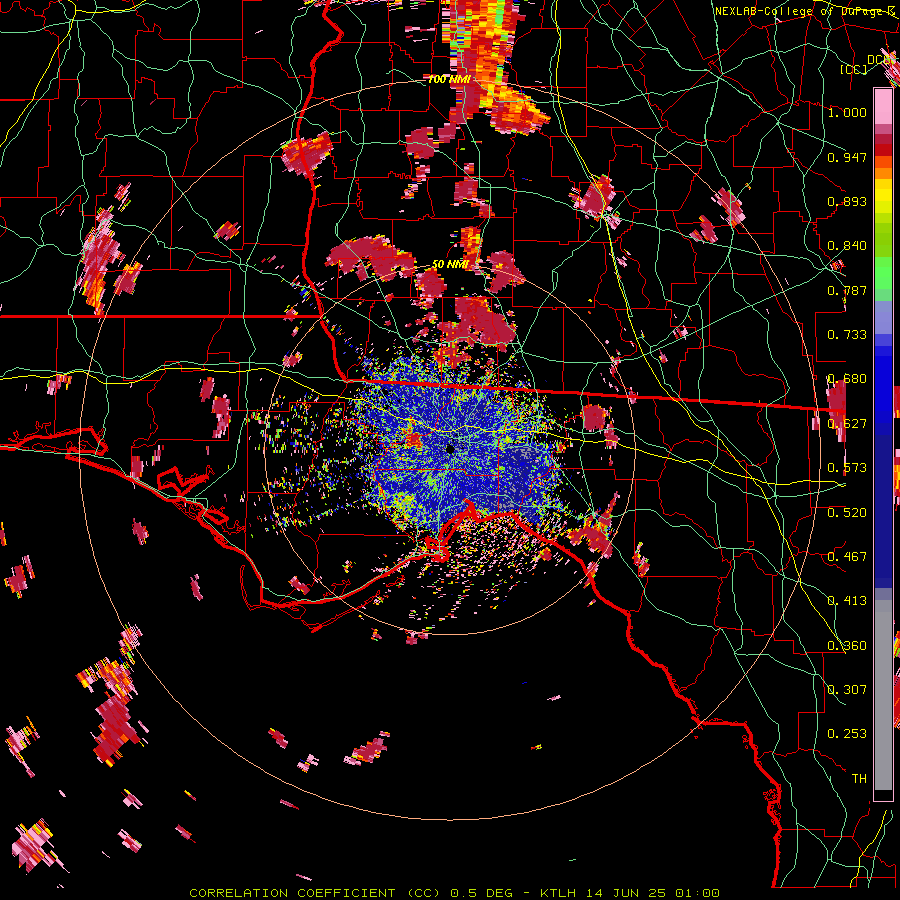This screenshot has height=900, width=900.
Task: Pick the yellow swatch on the color scale
Action: point(883,197)
